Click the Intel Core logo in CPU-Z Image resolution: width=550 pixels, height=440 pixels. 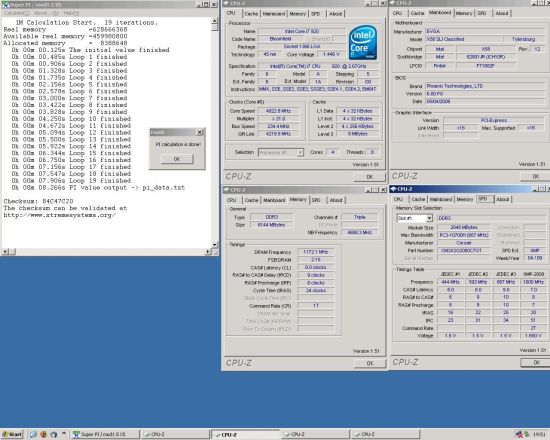coord(363,42)
